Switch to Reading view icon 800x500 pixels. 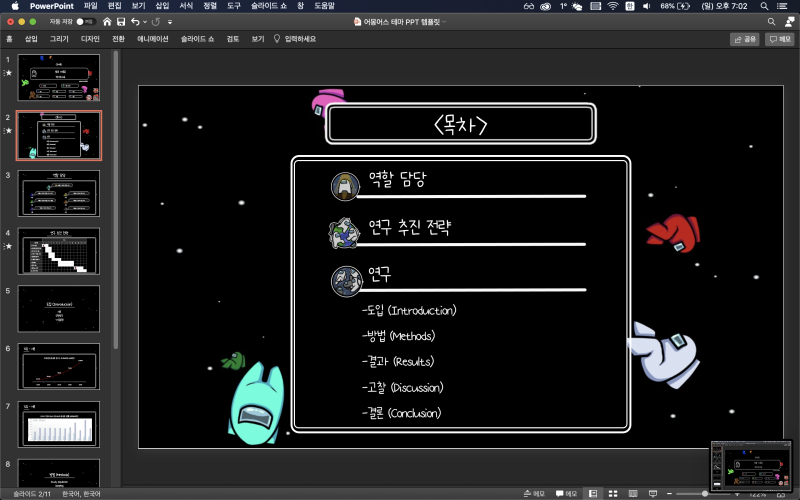633,493
